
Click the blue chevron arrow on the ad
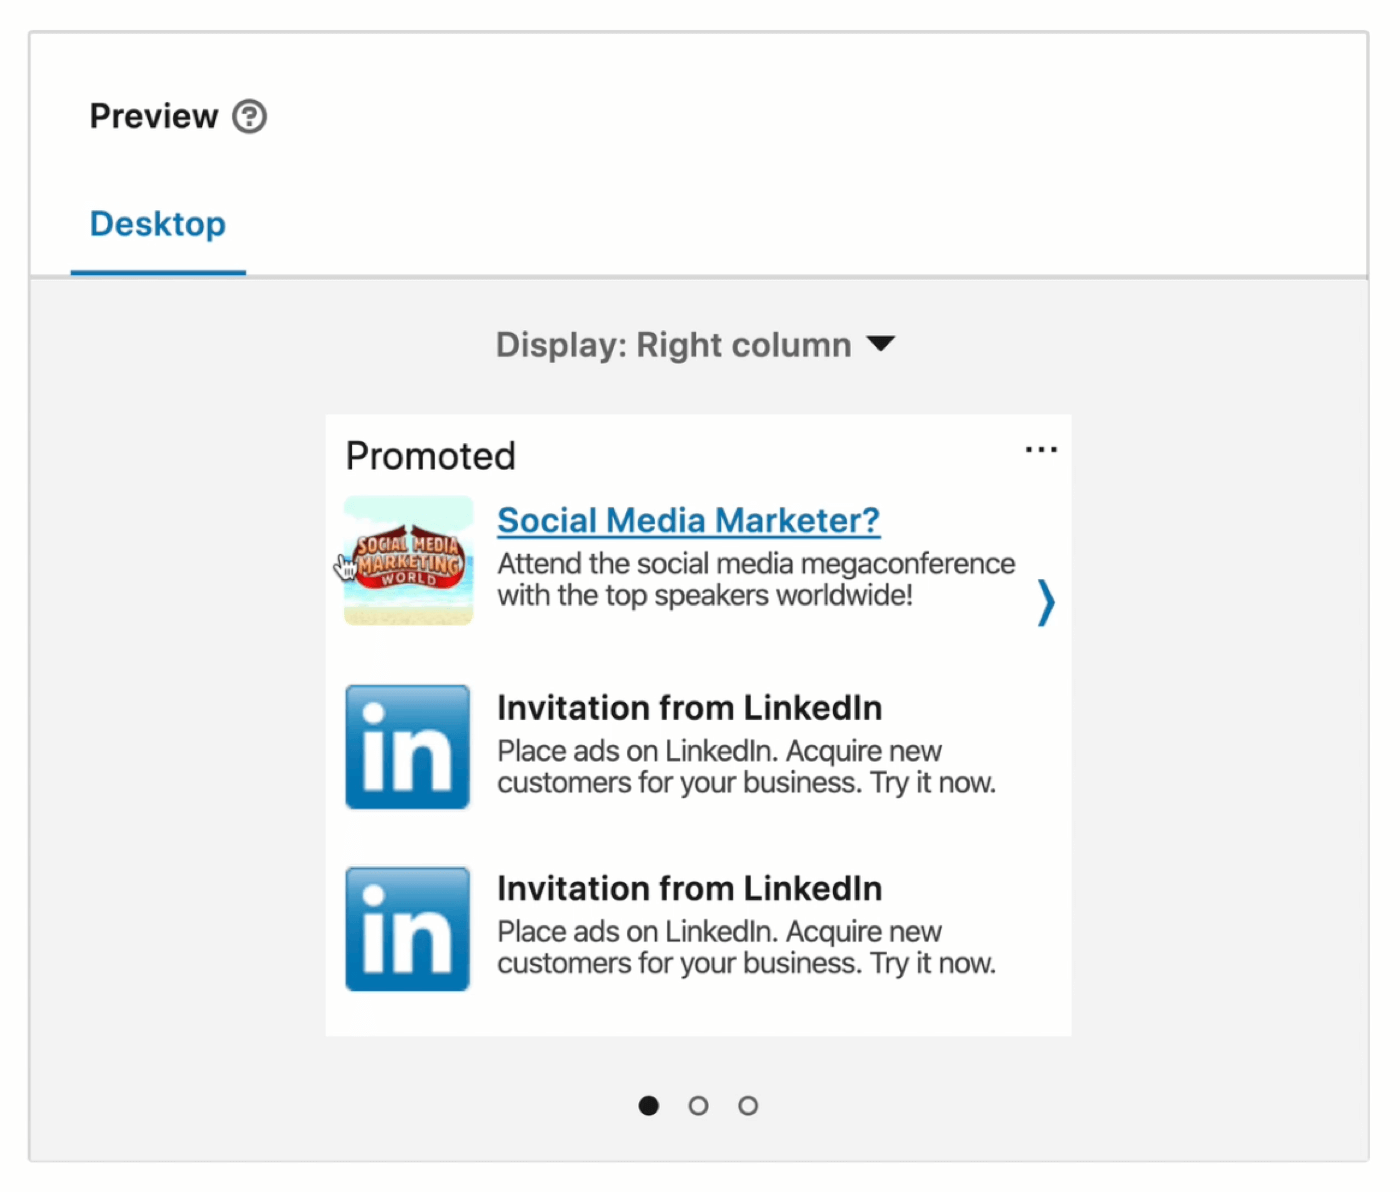[x=1045, y=602]
